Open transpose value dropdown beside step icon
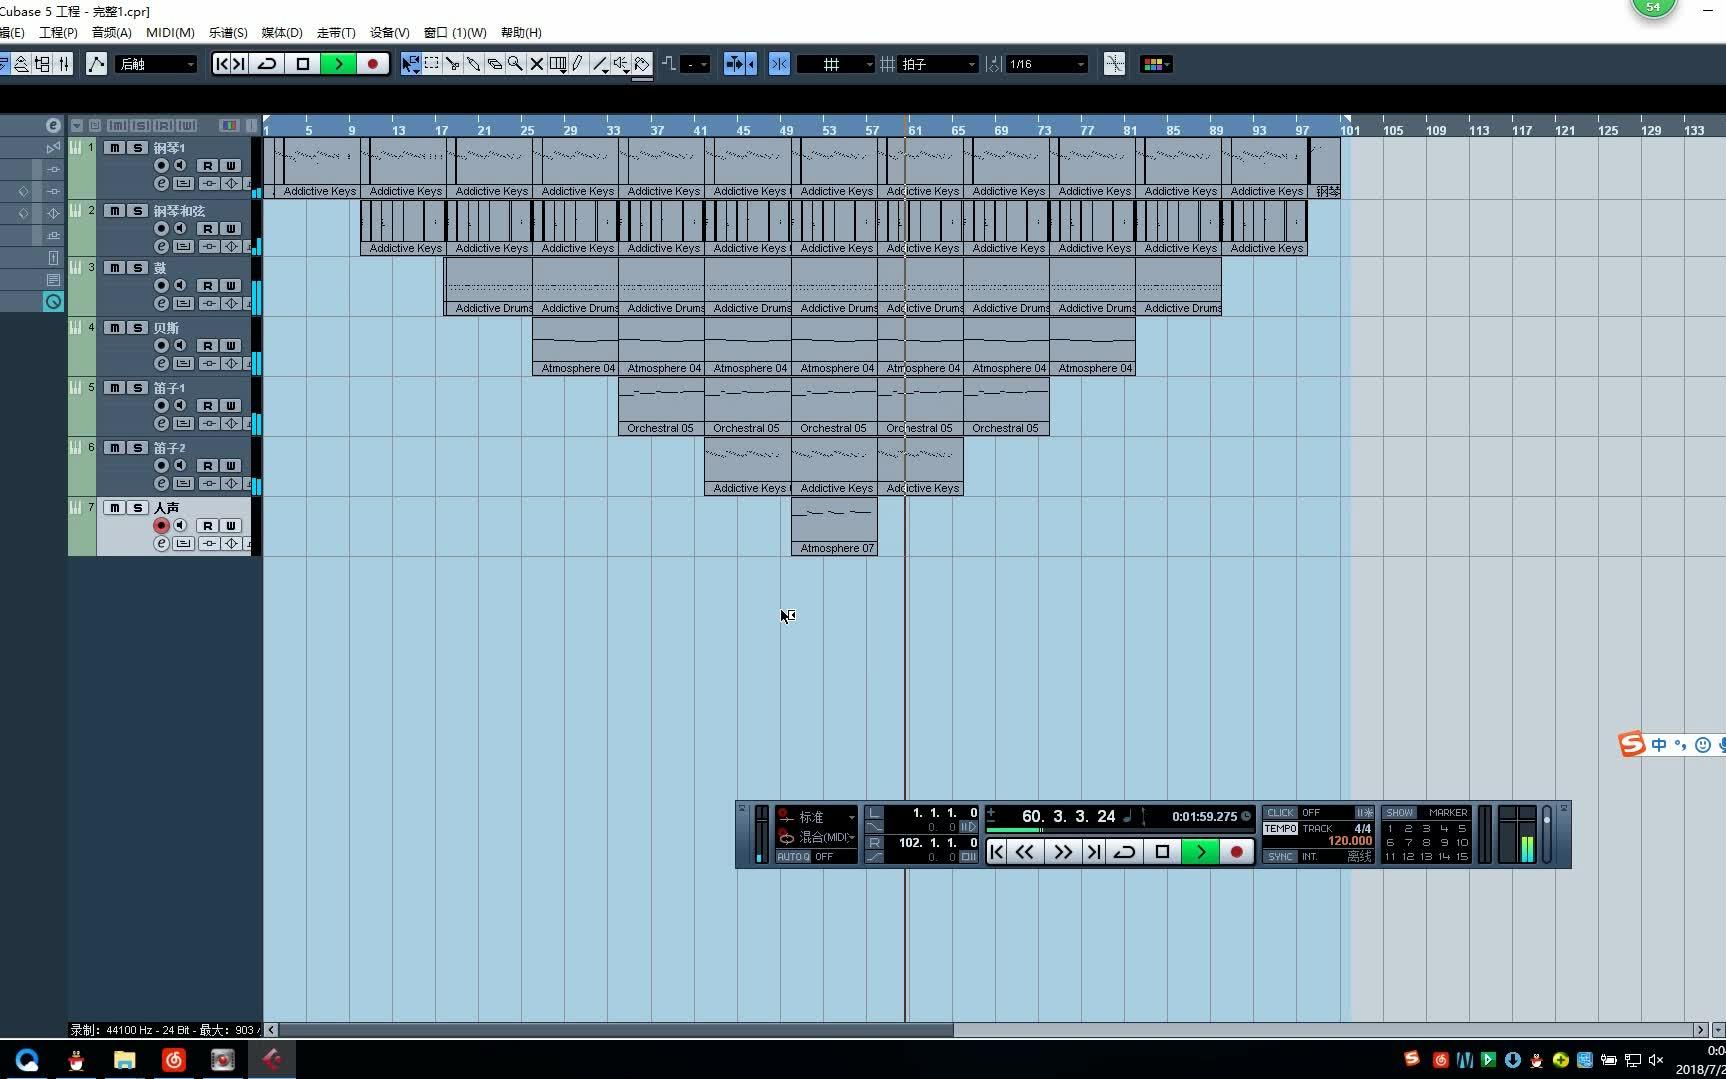Screen dimensions: 1726x1079 click(696, 64)
